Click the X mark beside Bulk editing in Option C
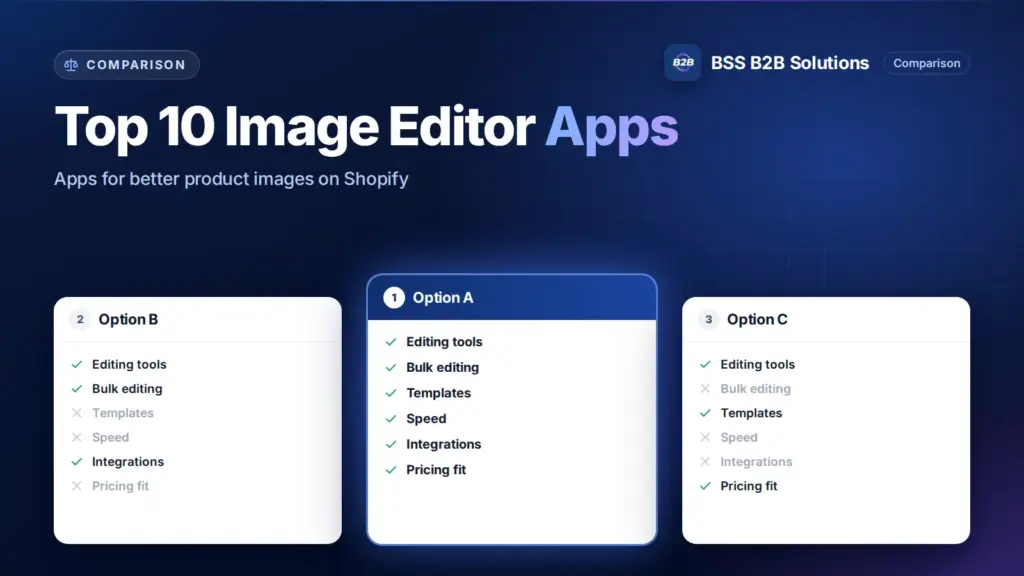The image size is (1024, 576). 705,389
